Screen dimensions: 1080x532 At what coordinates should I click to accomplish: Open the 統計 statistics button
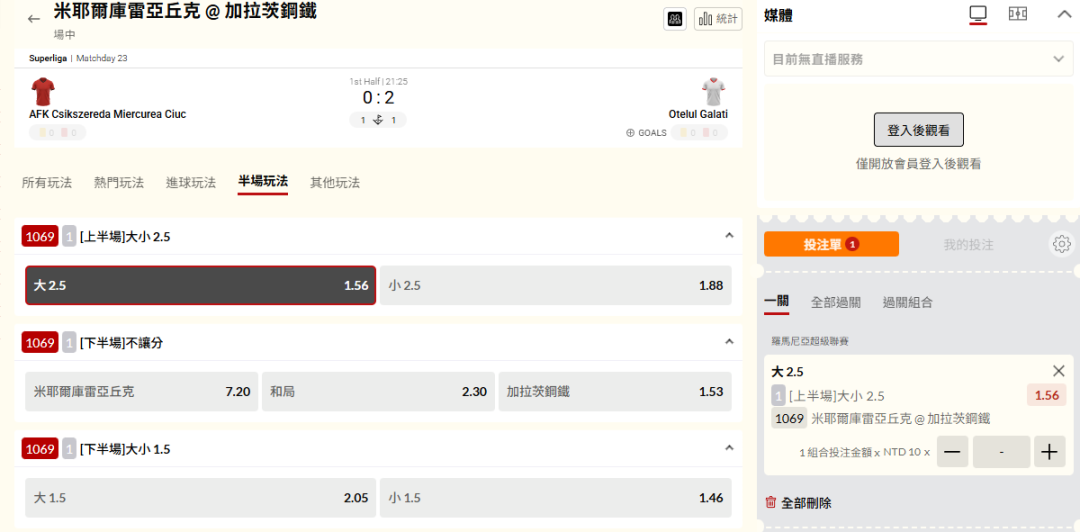718,19
